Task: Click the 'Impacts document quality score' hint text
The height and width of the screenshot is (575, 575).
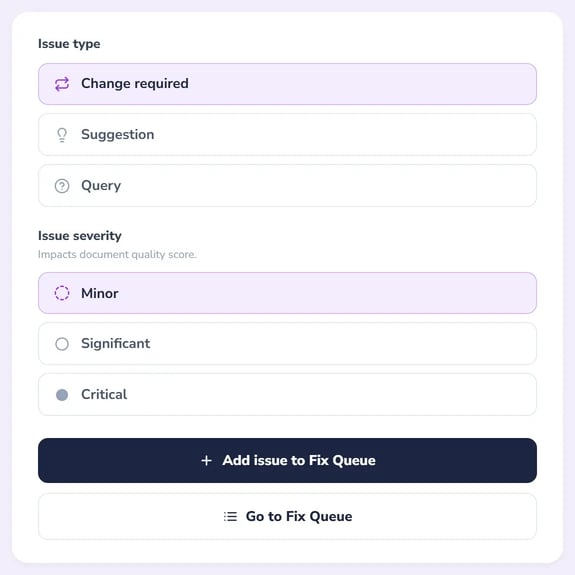Action: coord(117,254)
